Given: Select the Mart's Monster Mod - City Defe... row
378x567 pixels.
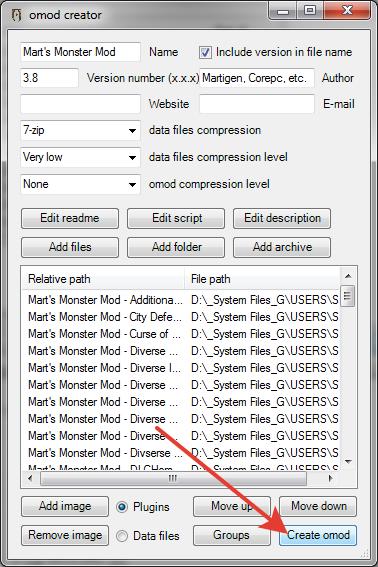Looking at the screenshot, I should (x=181, y=317).
